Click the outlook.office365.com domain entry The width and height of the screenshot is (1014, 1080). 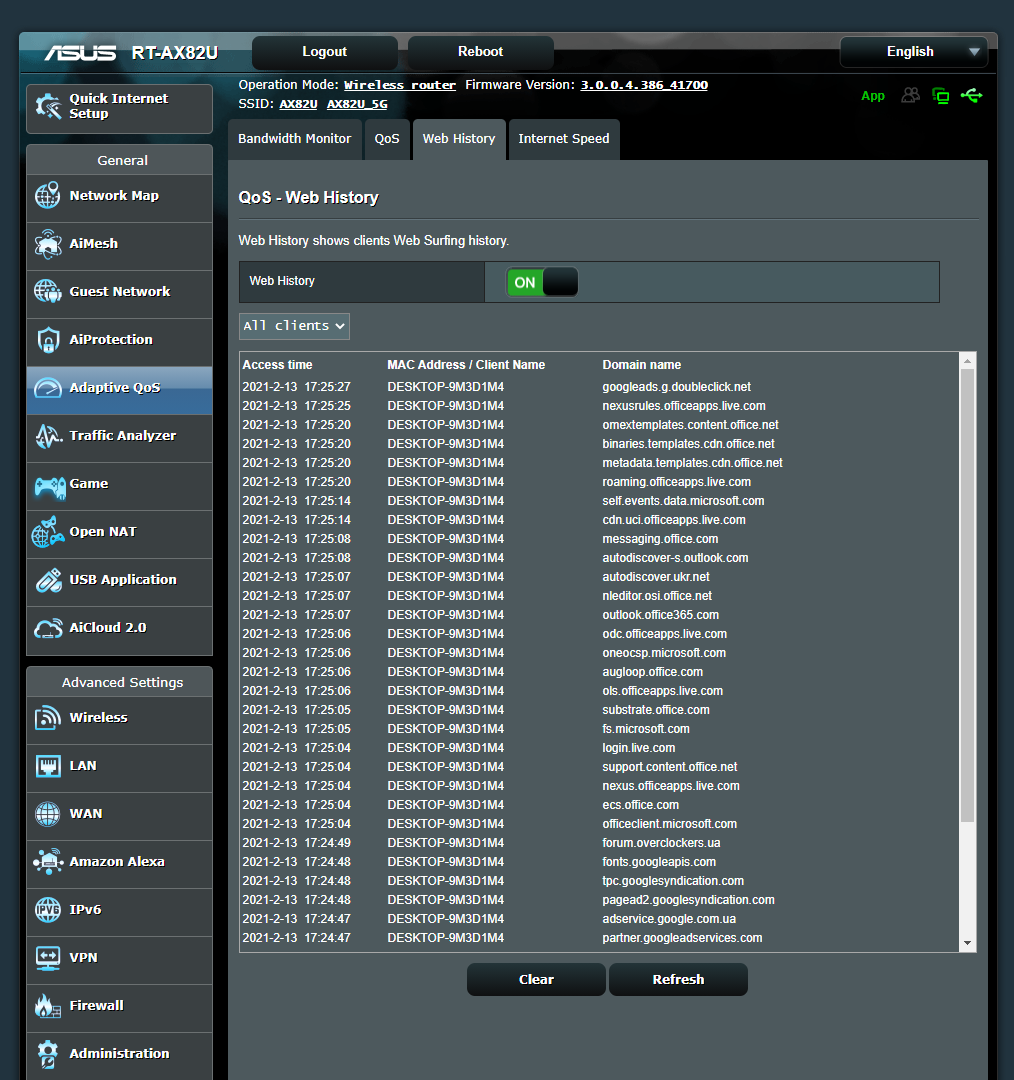coord(661,615)
